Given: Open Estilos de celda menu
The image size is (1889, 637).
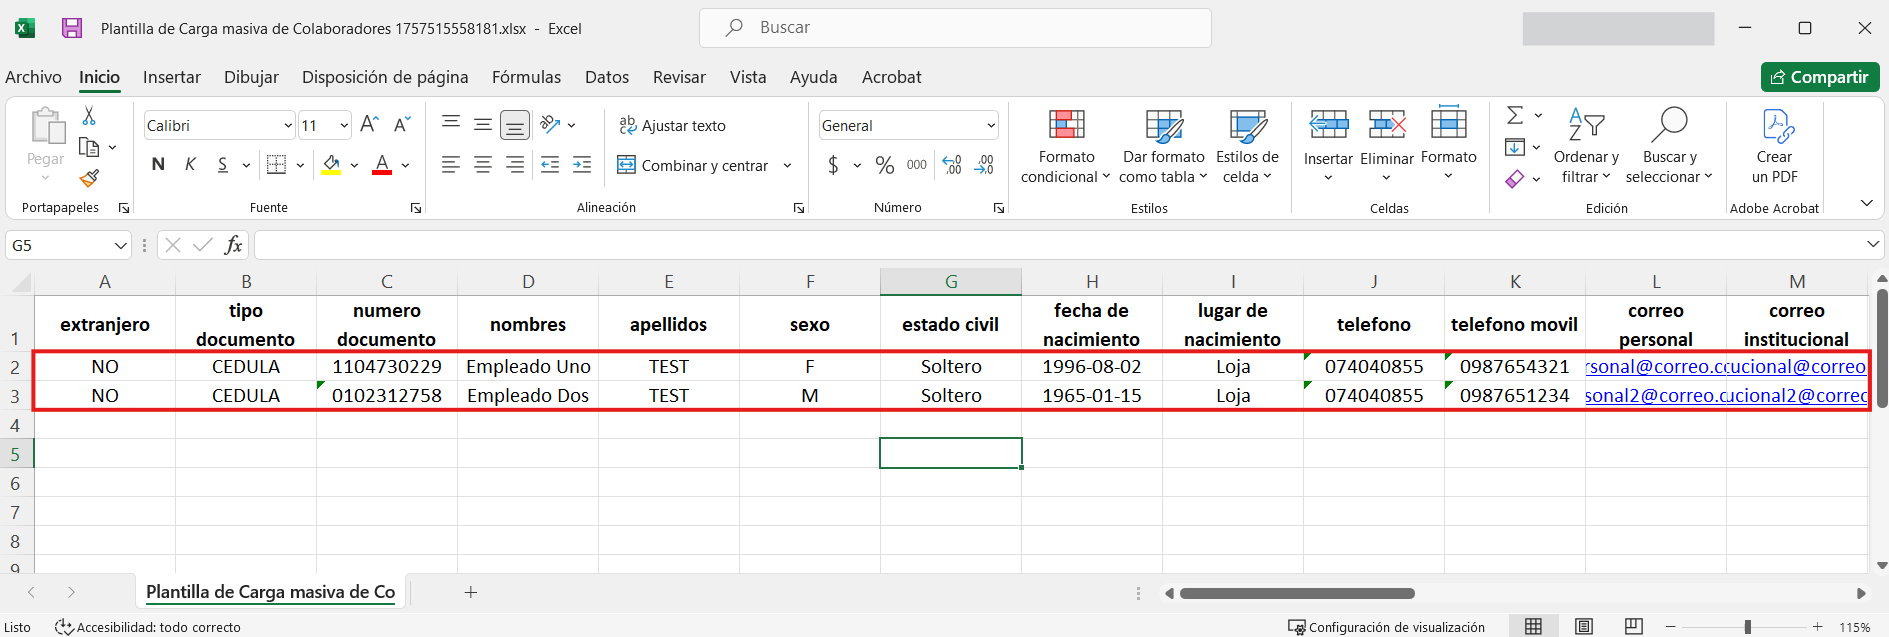Looking at the screenshot, I should pos(1247,146).
